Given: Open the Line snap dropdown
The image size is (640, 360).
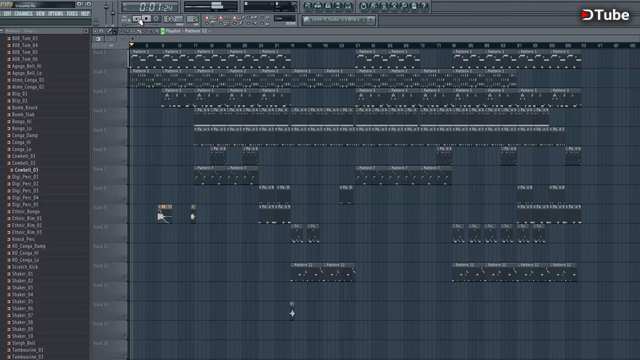Looking at the screenshot, I should [285, 18].
